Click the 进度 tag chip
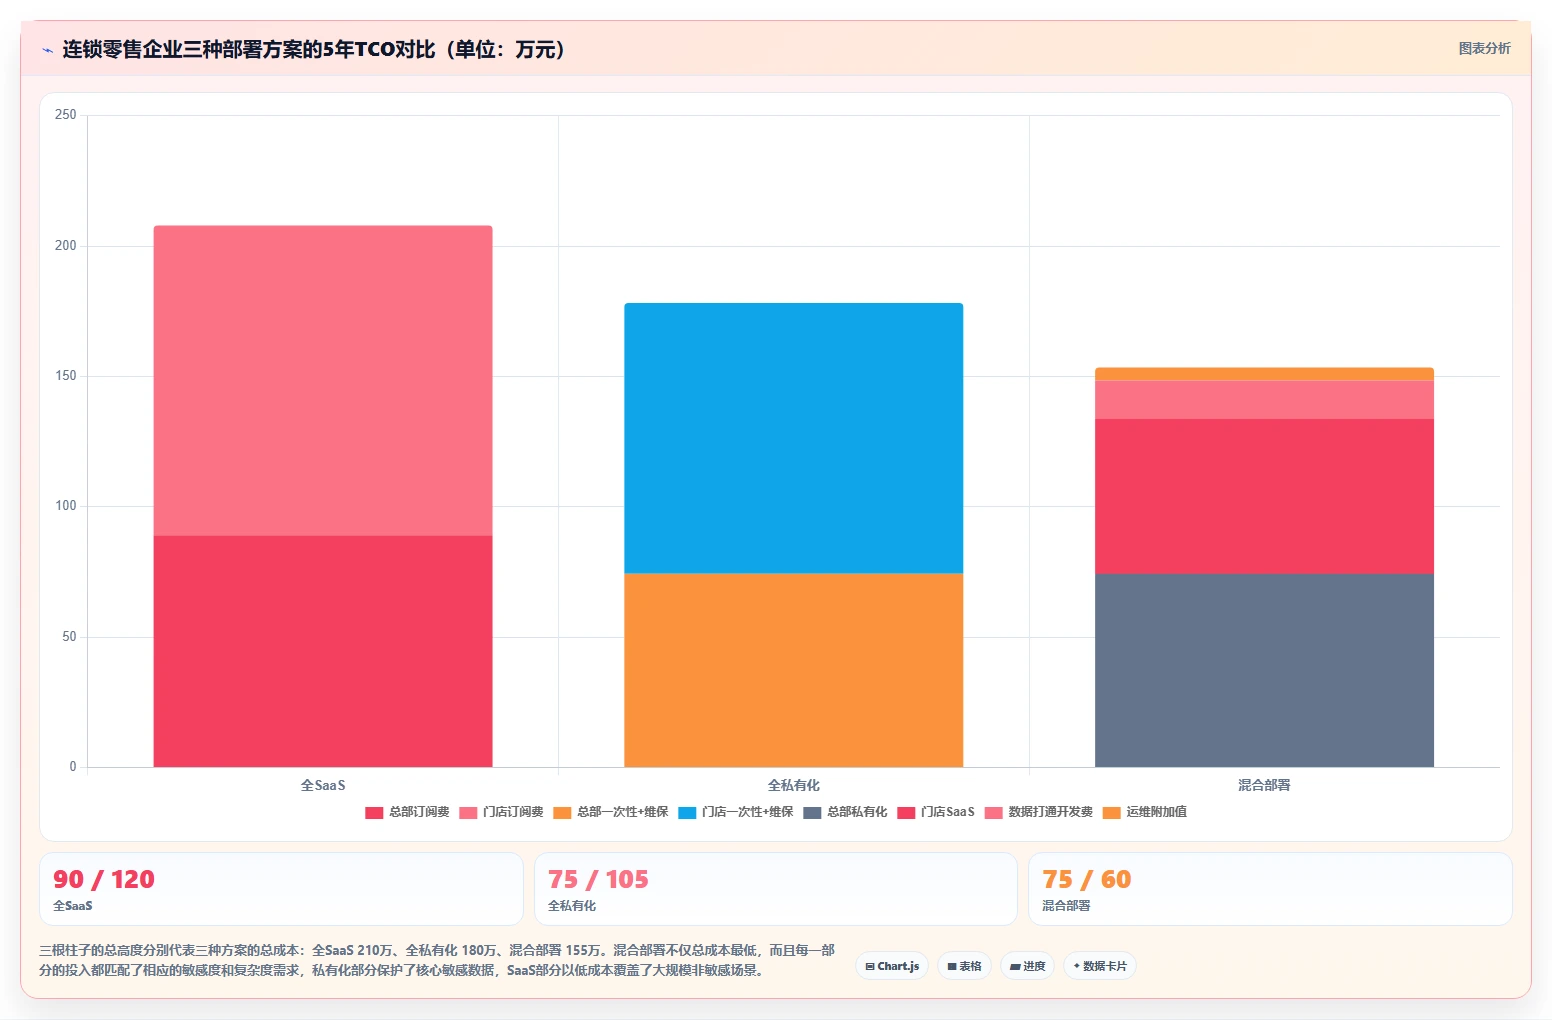Screen dimensions: 1552x1020 1027,966
